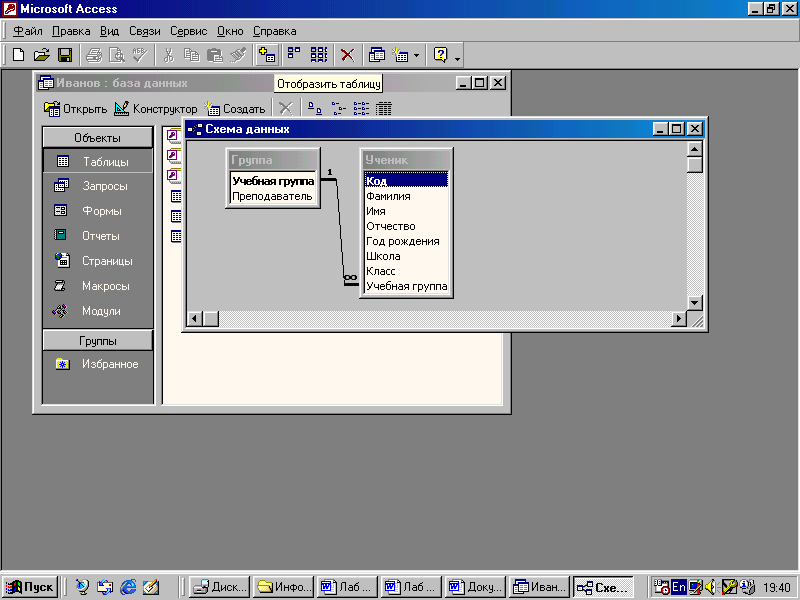
Task: Click the Details view icon
Action: [x=384, y=108]
